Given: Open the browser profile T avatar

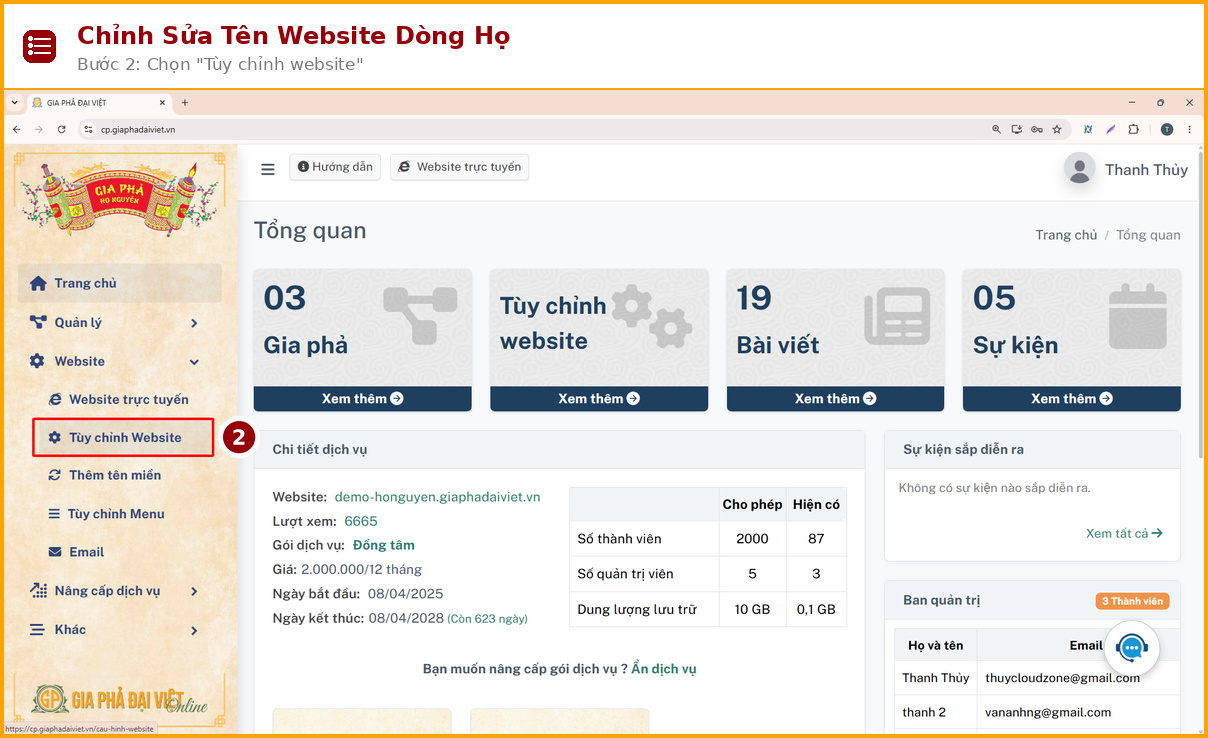Looking at the screenshot, I should tap(1166, 129).
